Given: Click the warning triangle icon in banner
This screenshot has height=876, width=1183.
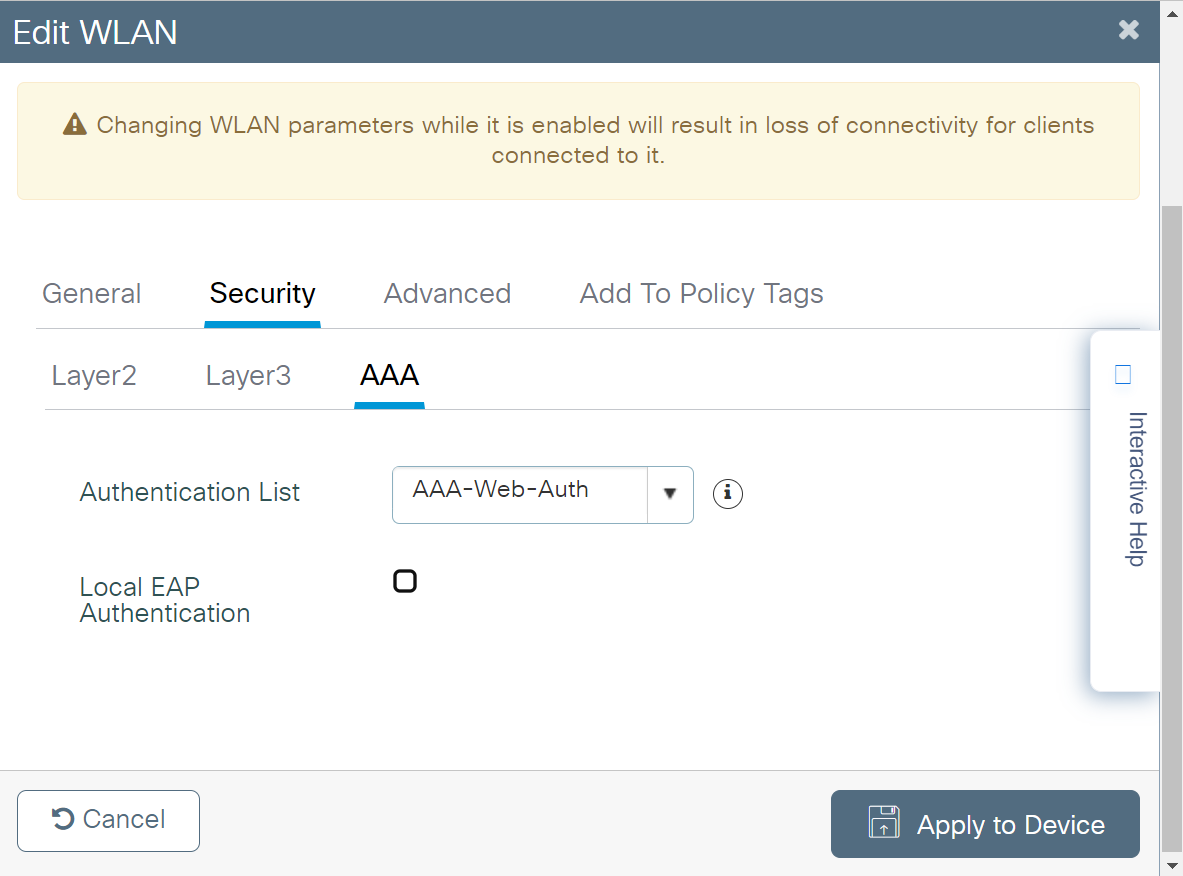Looking at the screenshot, I should [x=75, y=125].
